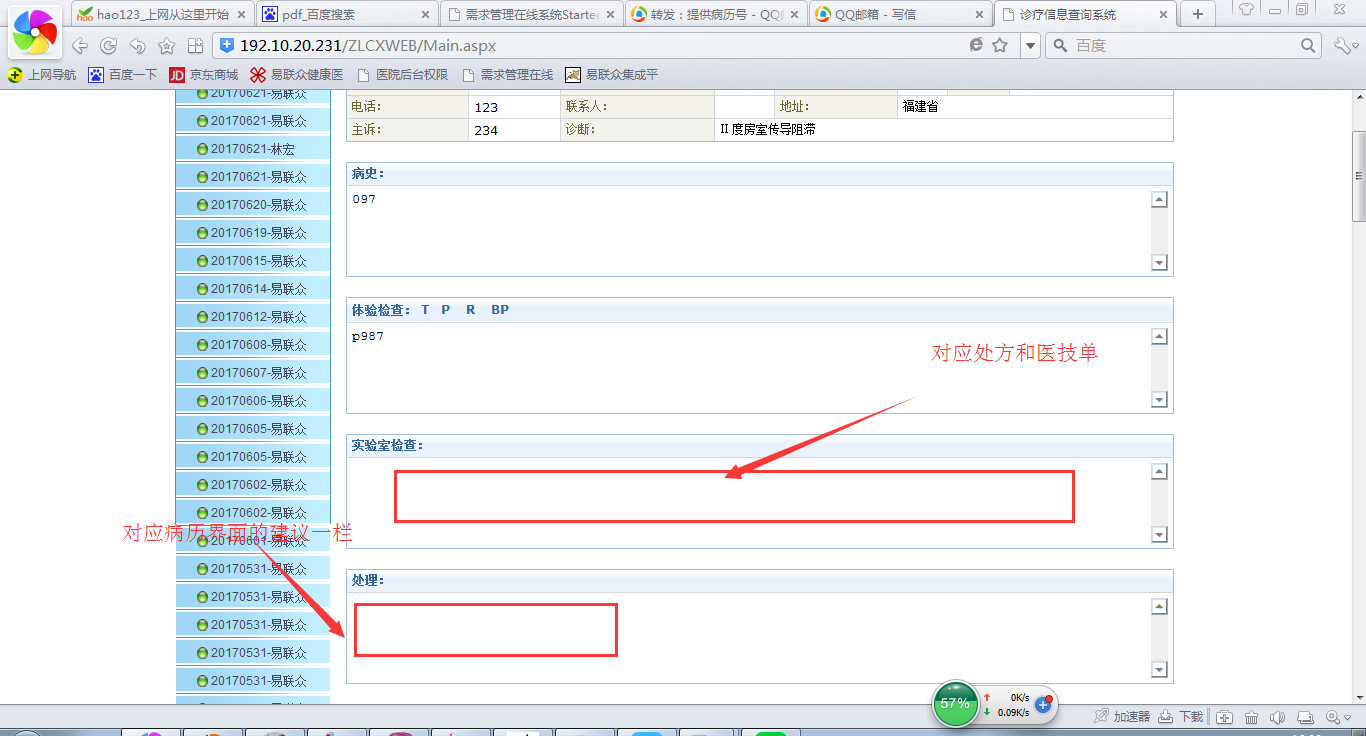Switch to the 需求管理在线系统 tab
The width and height of the screenshot is (1366, 736).
click(x=532, y=15)
